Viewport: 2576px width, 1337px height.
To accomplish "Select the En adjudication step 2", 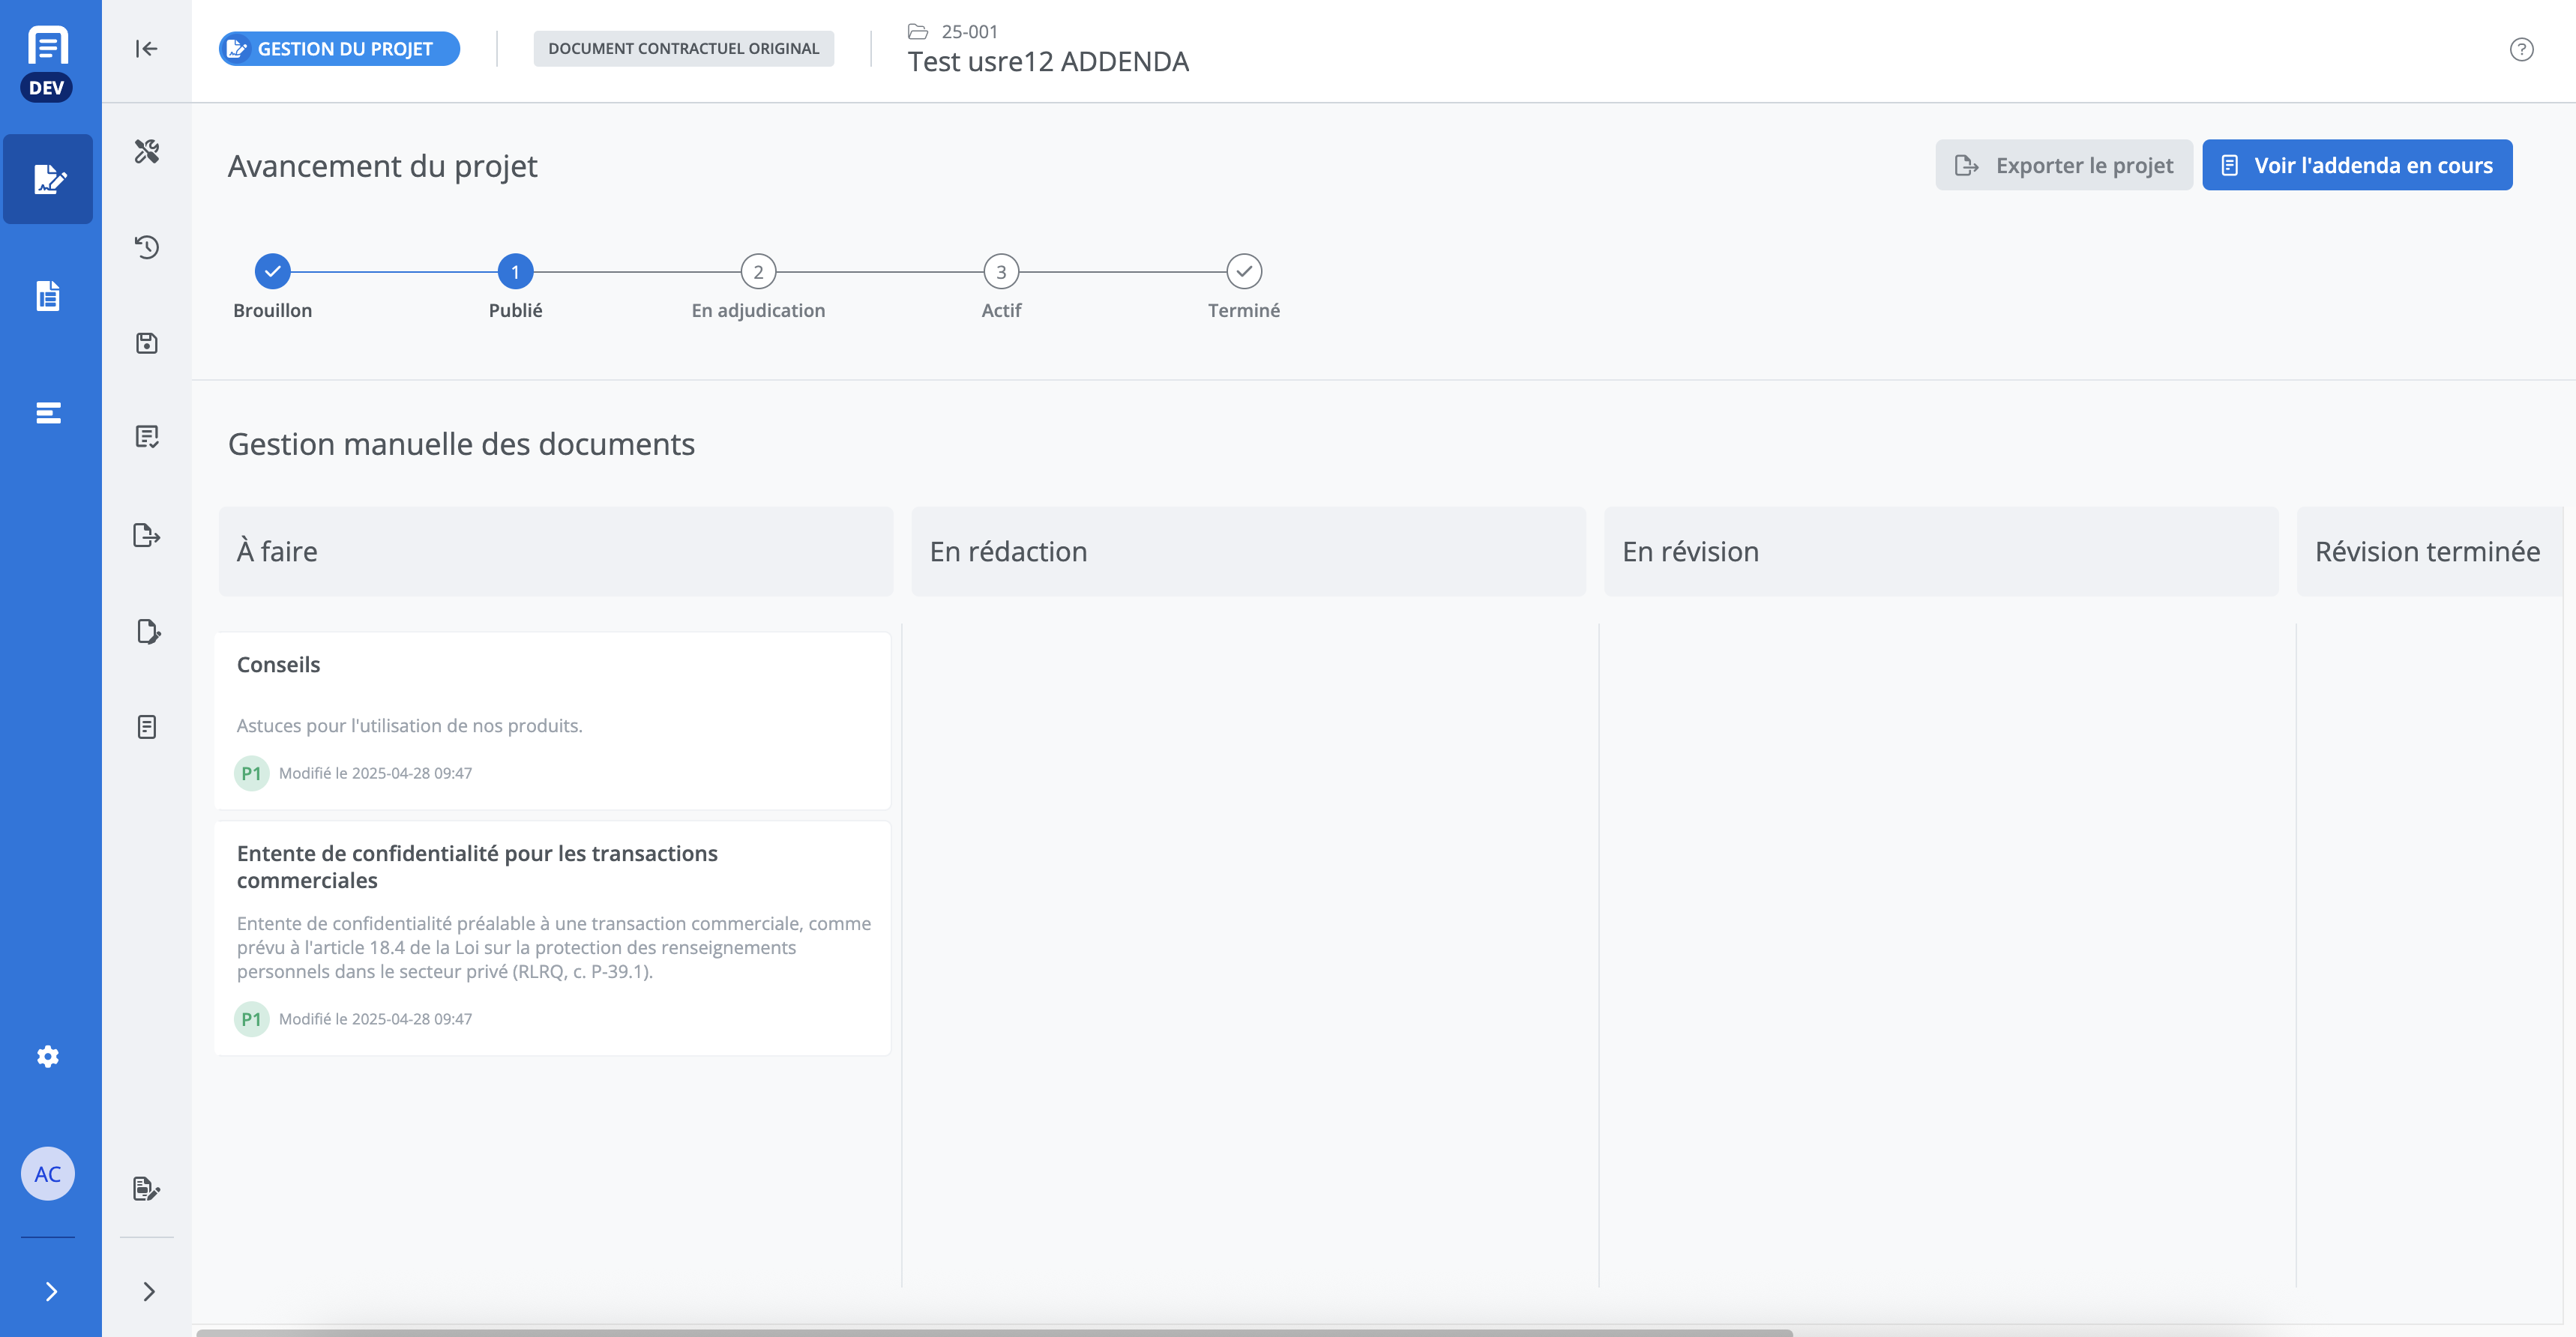I will tap(758, 271).
